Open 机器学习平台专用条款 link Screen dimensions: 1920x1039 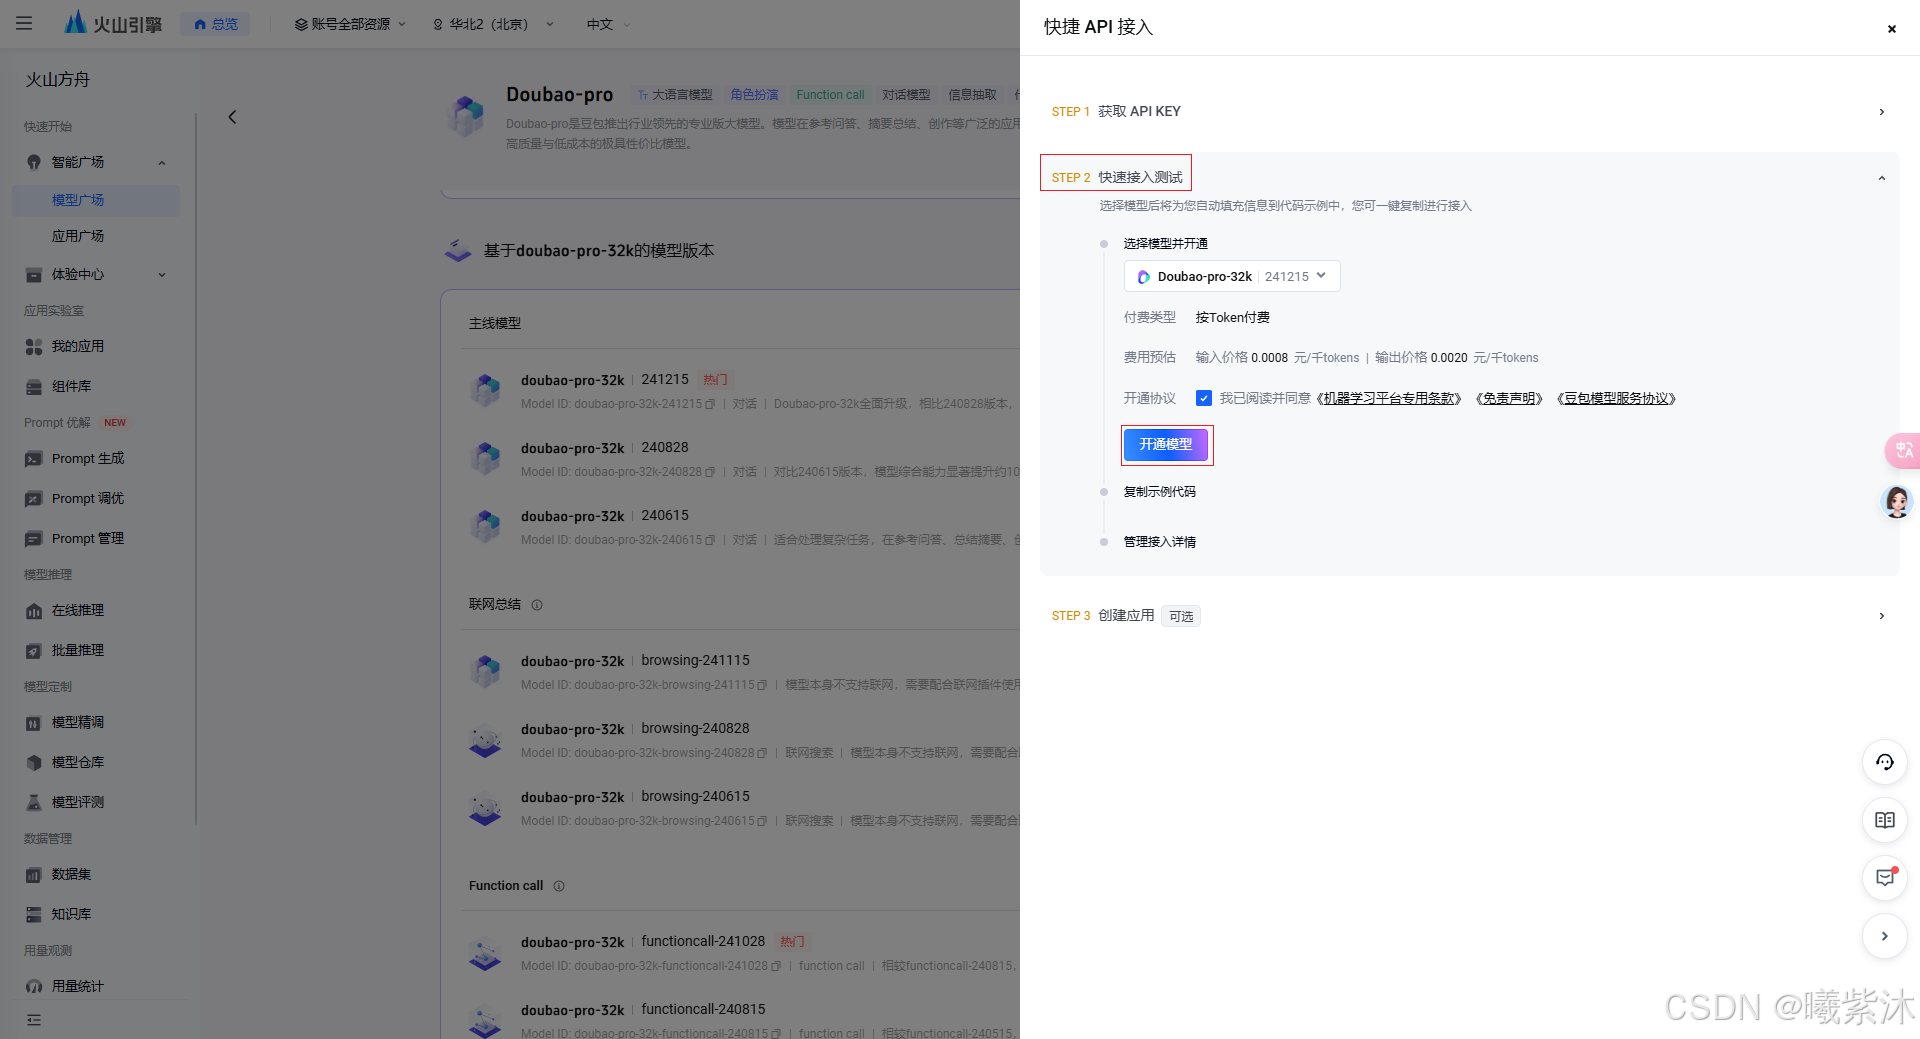[x=1388, y=398]
